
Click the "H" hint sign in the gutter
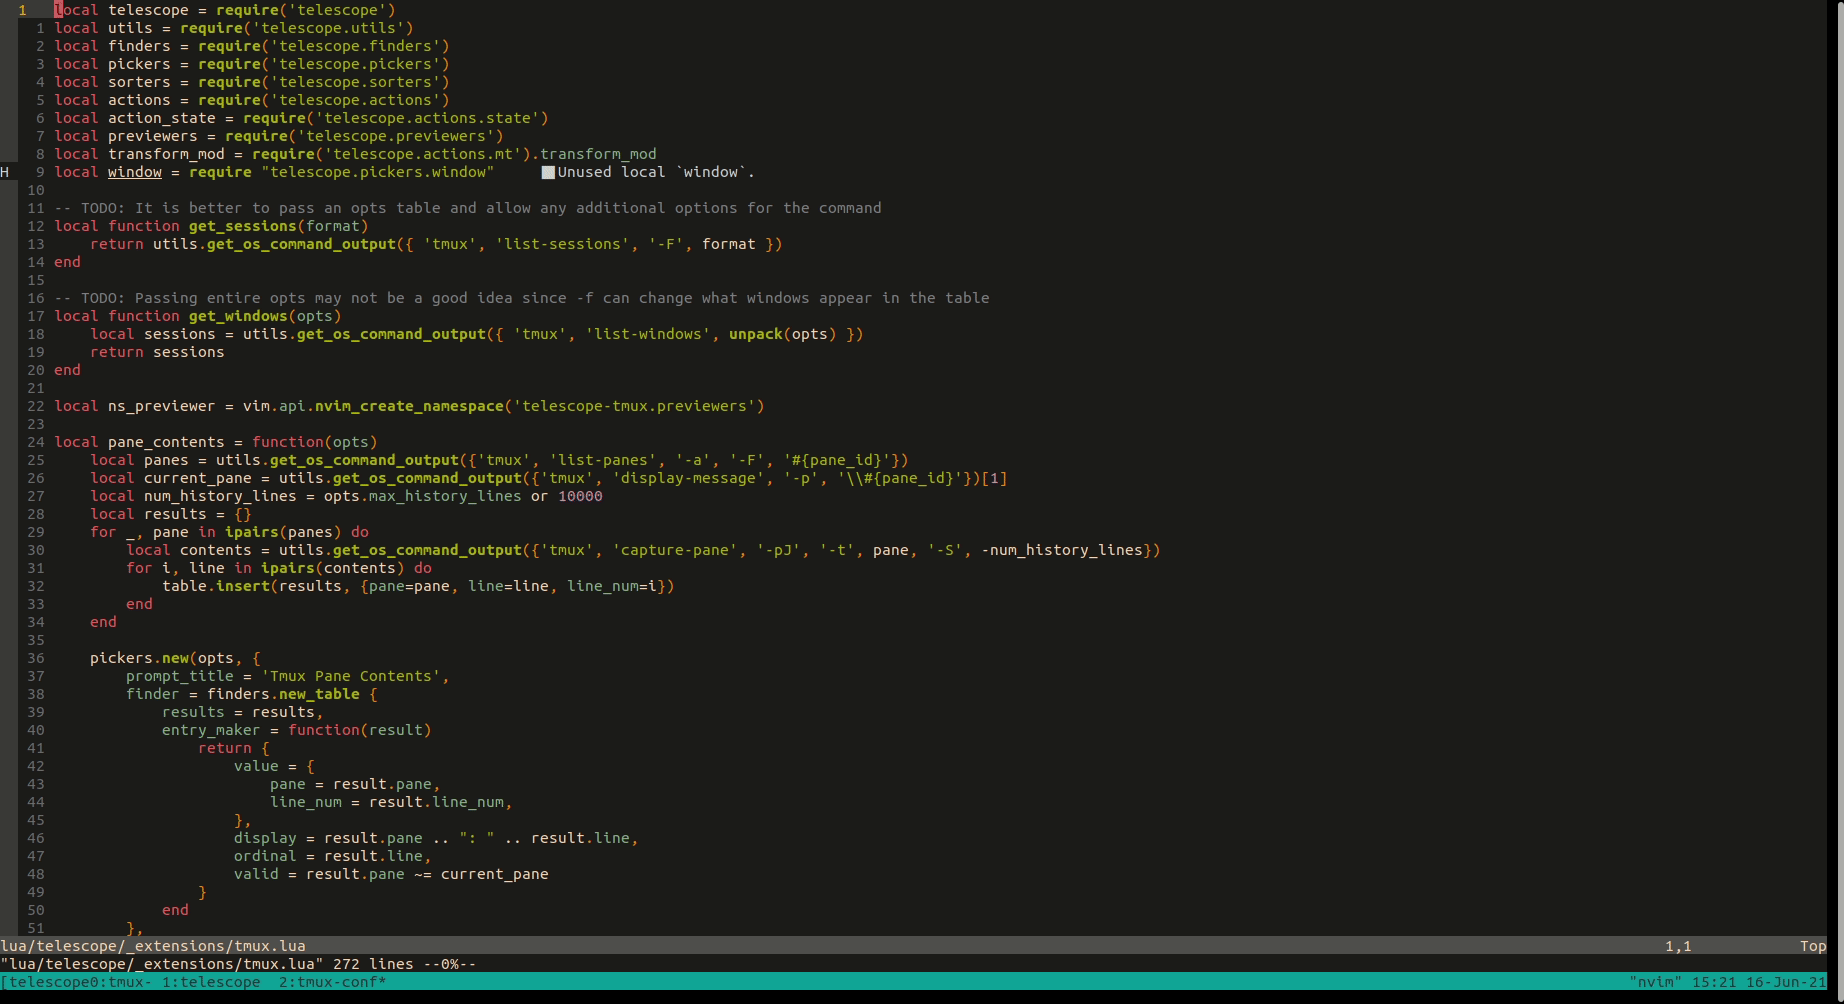point(5,172)
